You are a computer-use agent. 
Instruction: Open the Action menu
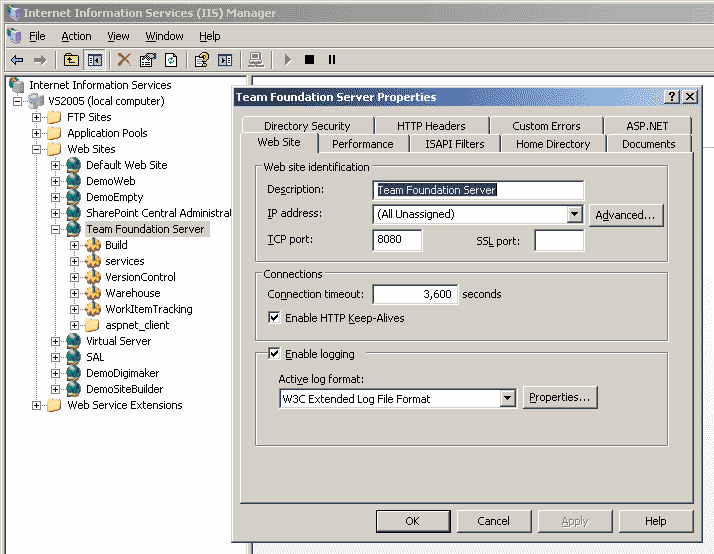pyautogui.click(x=76, y=36)
